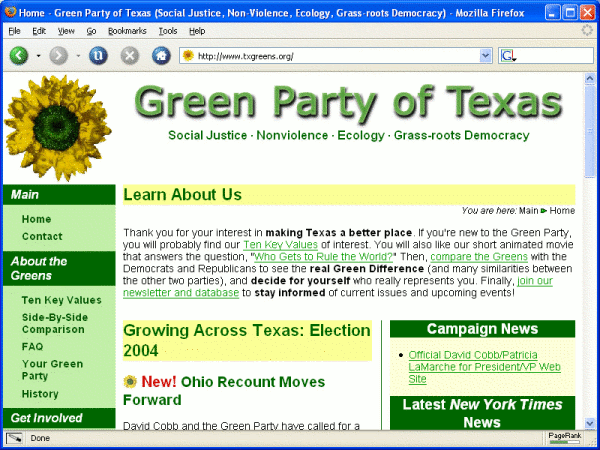Click the status bar icon beside Done
This screenshot has width=600, height=450.
14,438
